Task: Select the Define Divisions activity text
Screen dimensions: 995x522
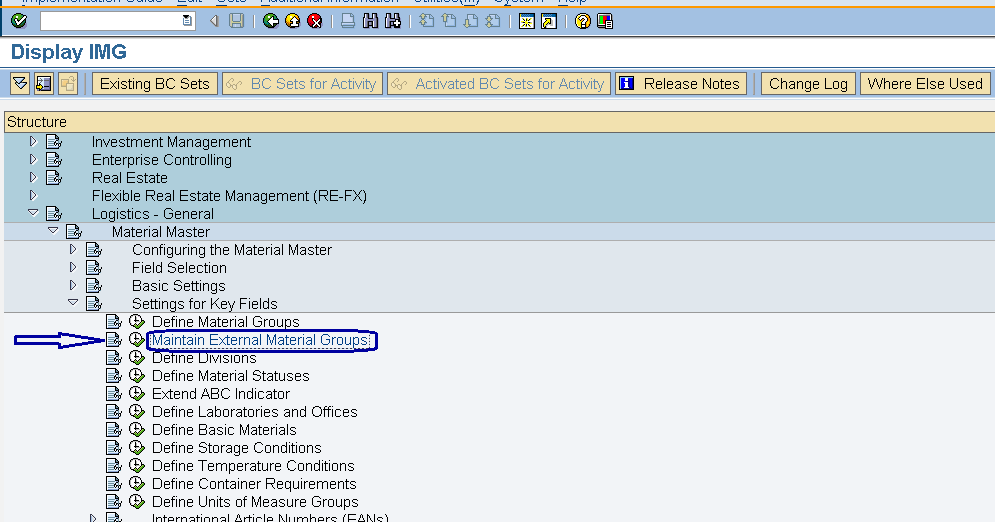Action: coord(204,358)
